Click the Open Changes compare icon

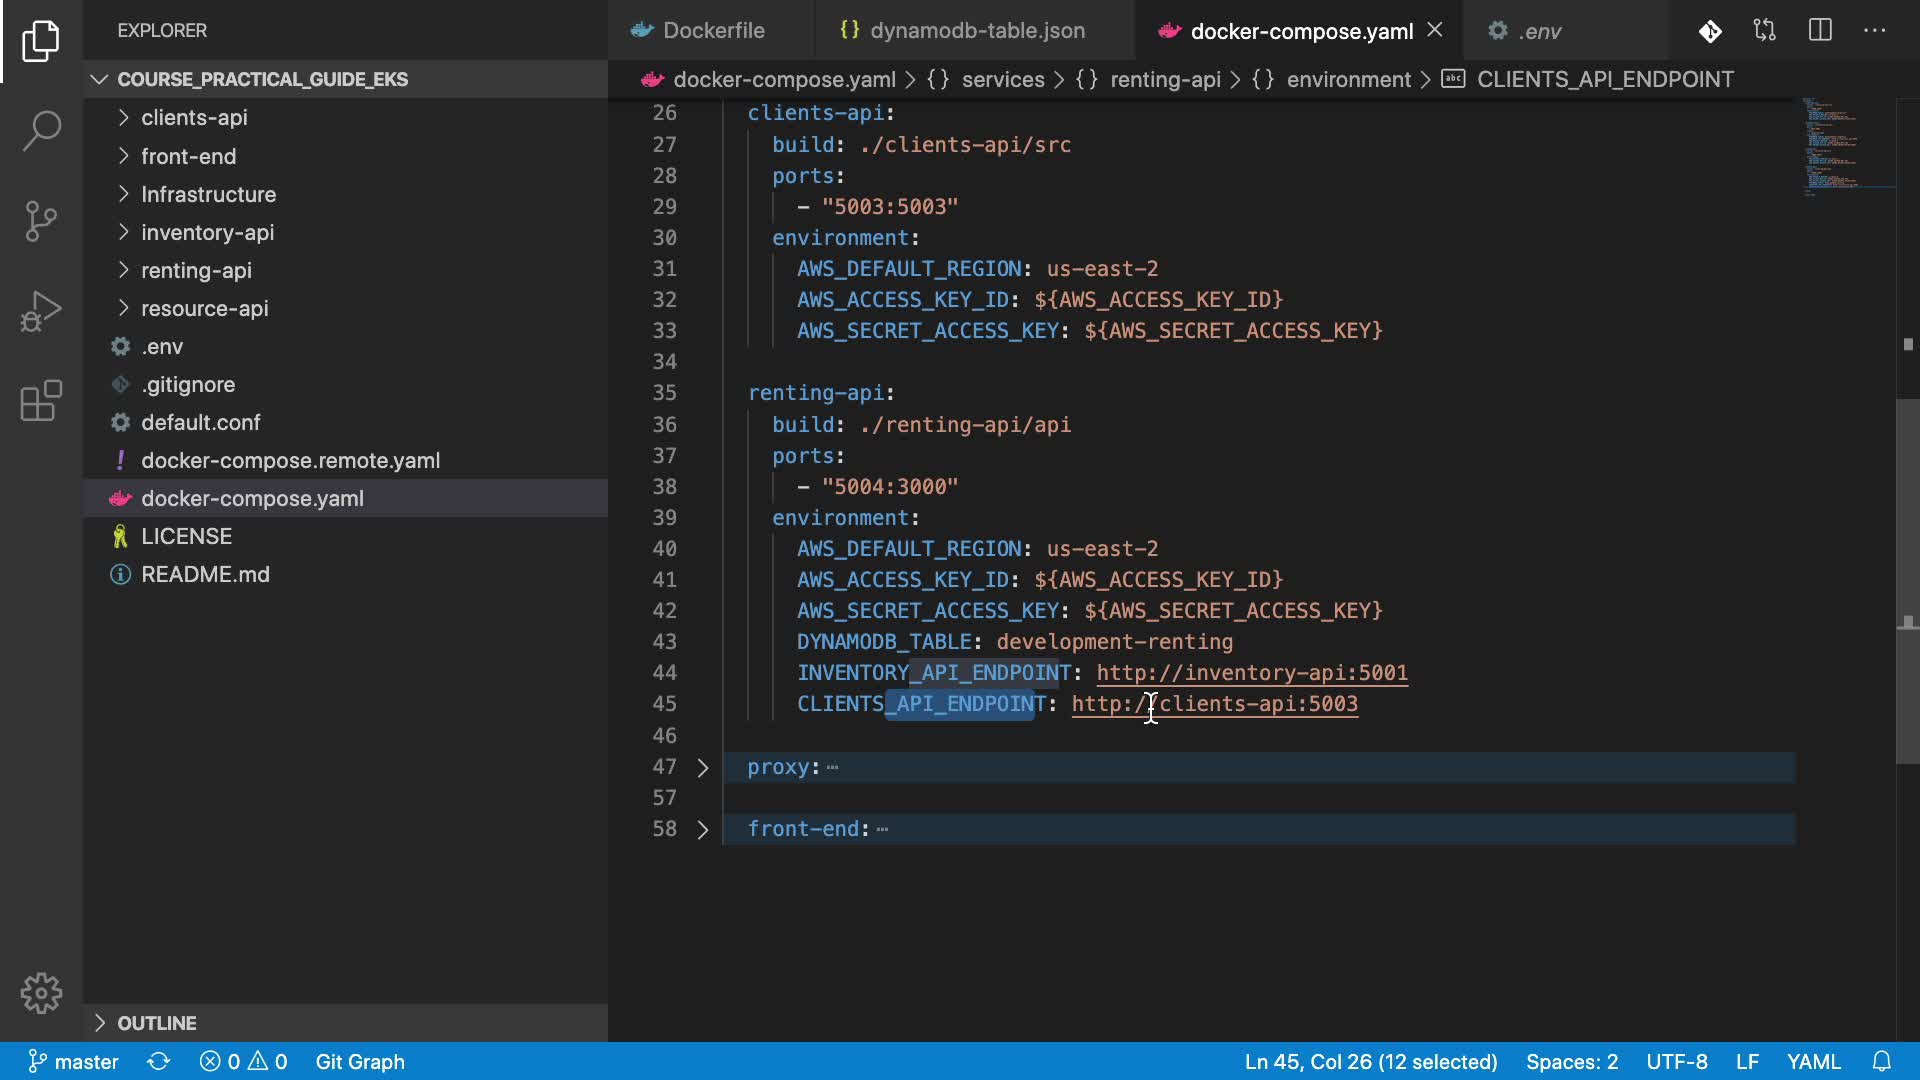coord(1765,30)
